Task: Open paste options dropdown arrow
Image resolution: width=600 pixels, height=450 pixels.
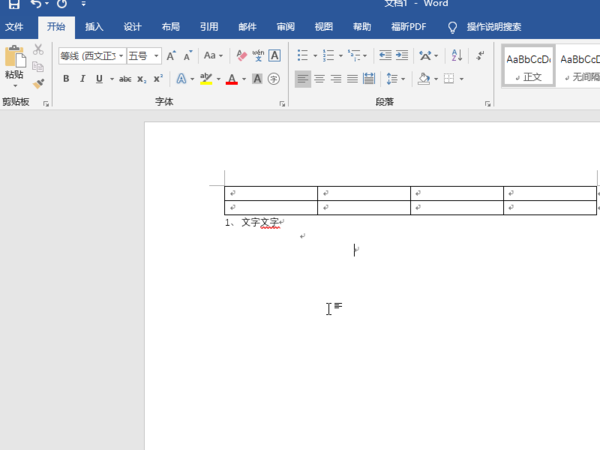Action: pyautogui.click(x=15, y=86)
